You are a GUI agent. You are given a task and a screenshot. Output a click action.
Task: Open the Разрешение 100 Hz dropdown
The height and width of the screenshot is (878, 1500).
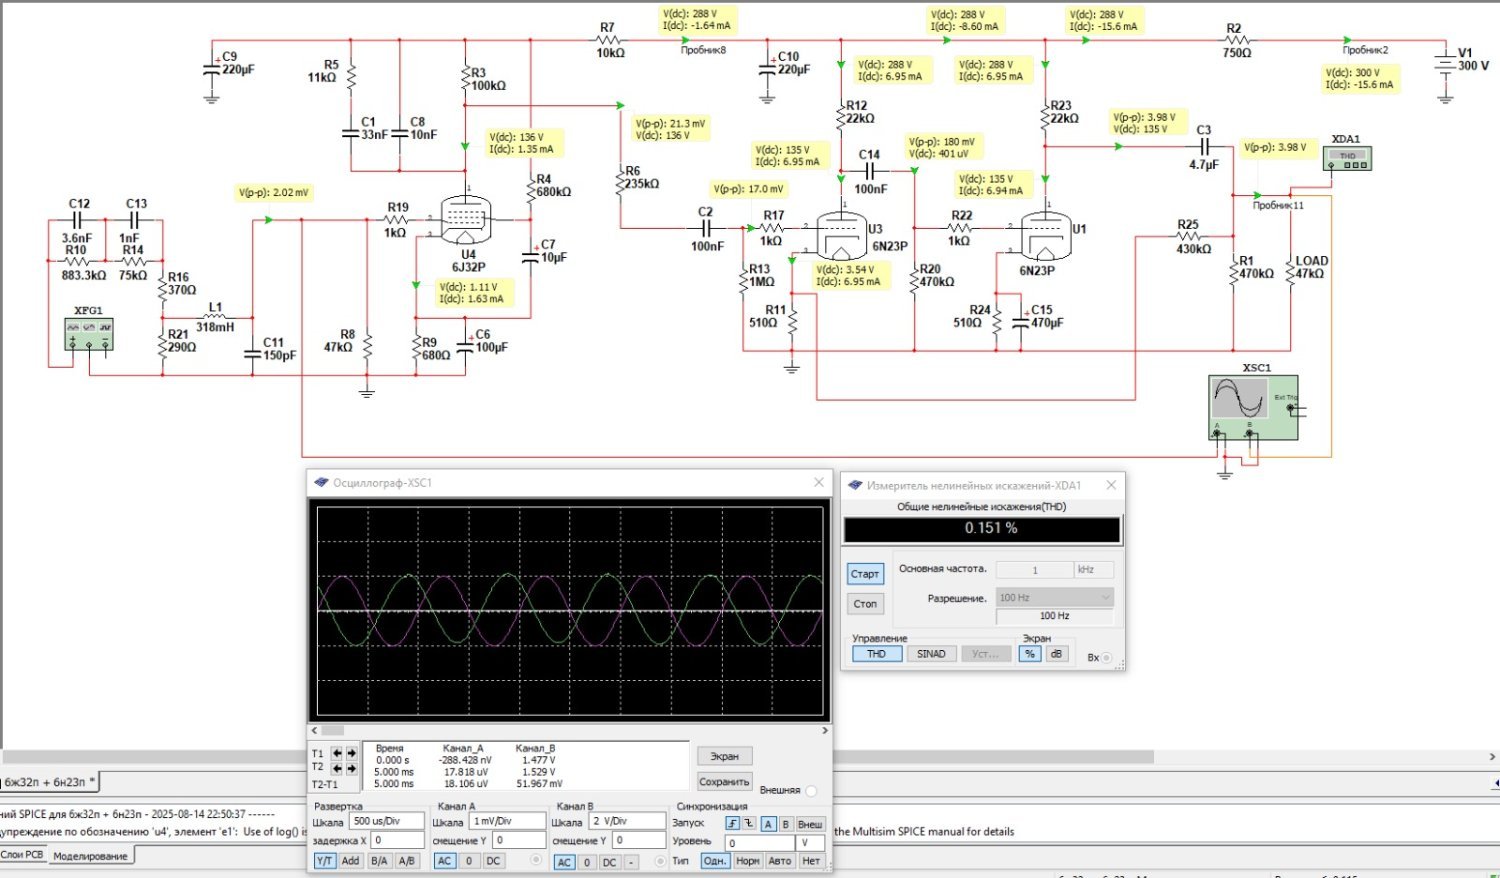1055,598
